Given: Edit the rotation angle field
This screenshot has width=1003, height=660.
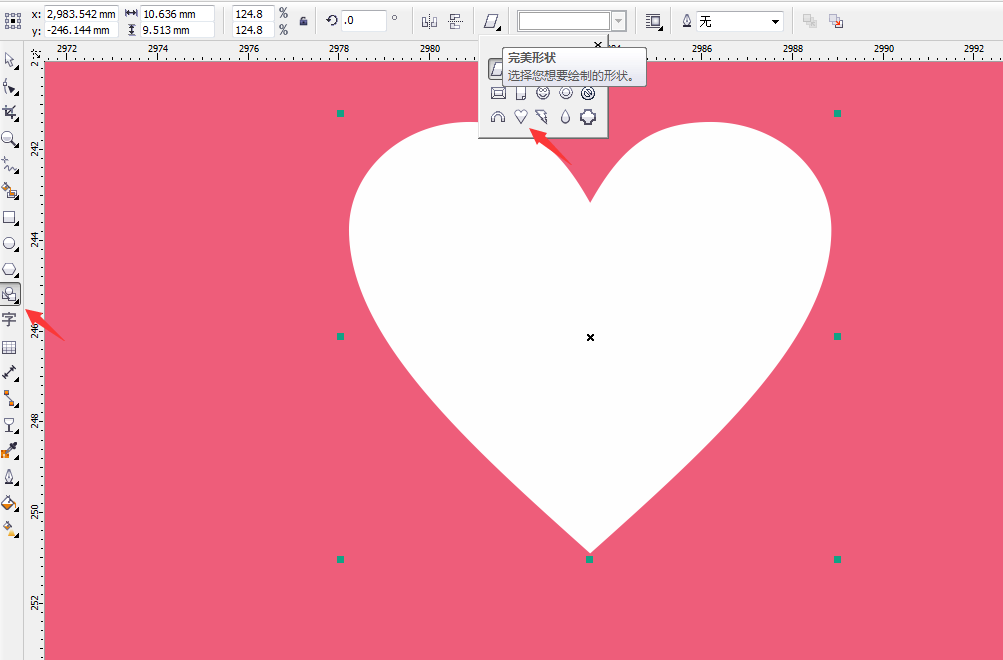Looking at the screenshot, I should pyautogui.click(x=363, y=20).
